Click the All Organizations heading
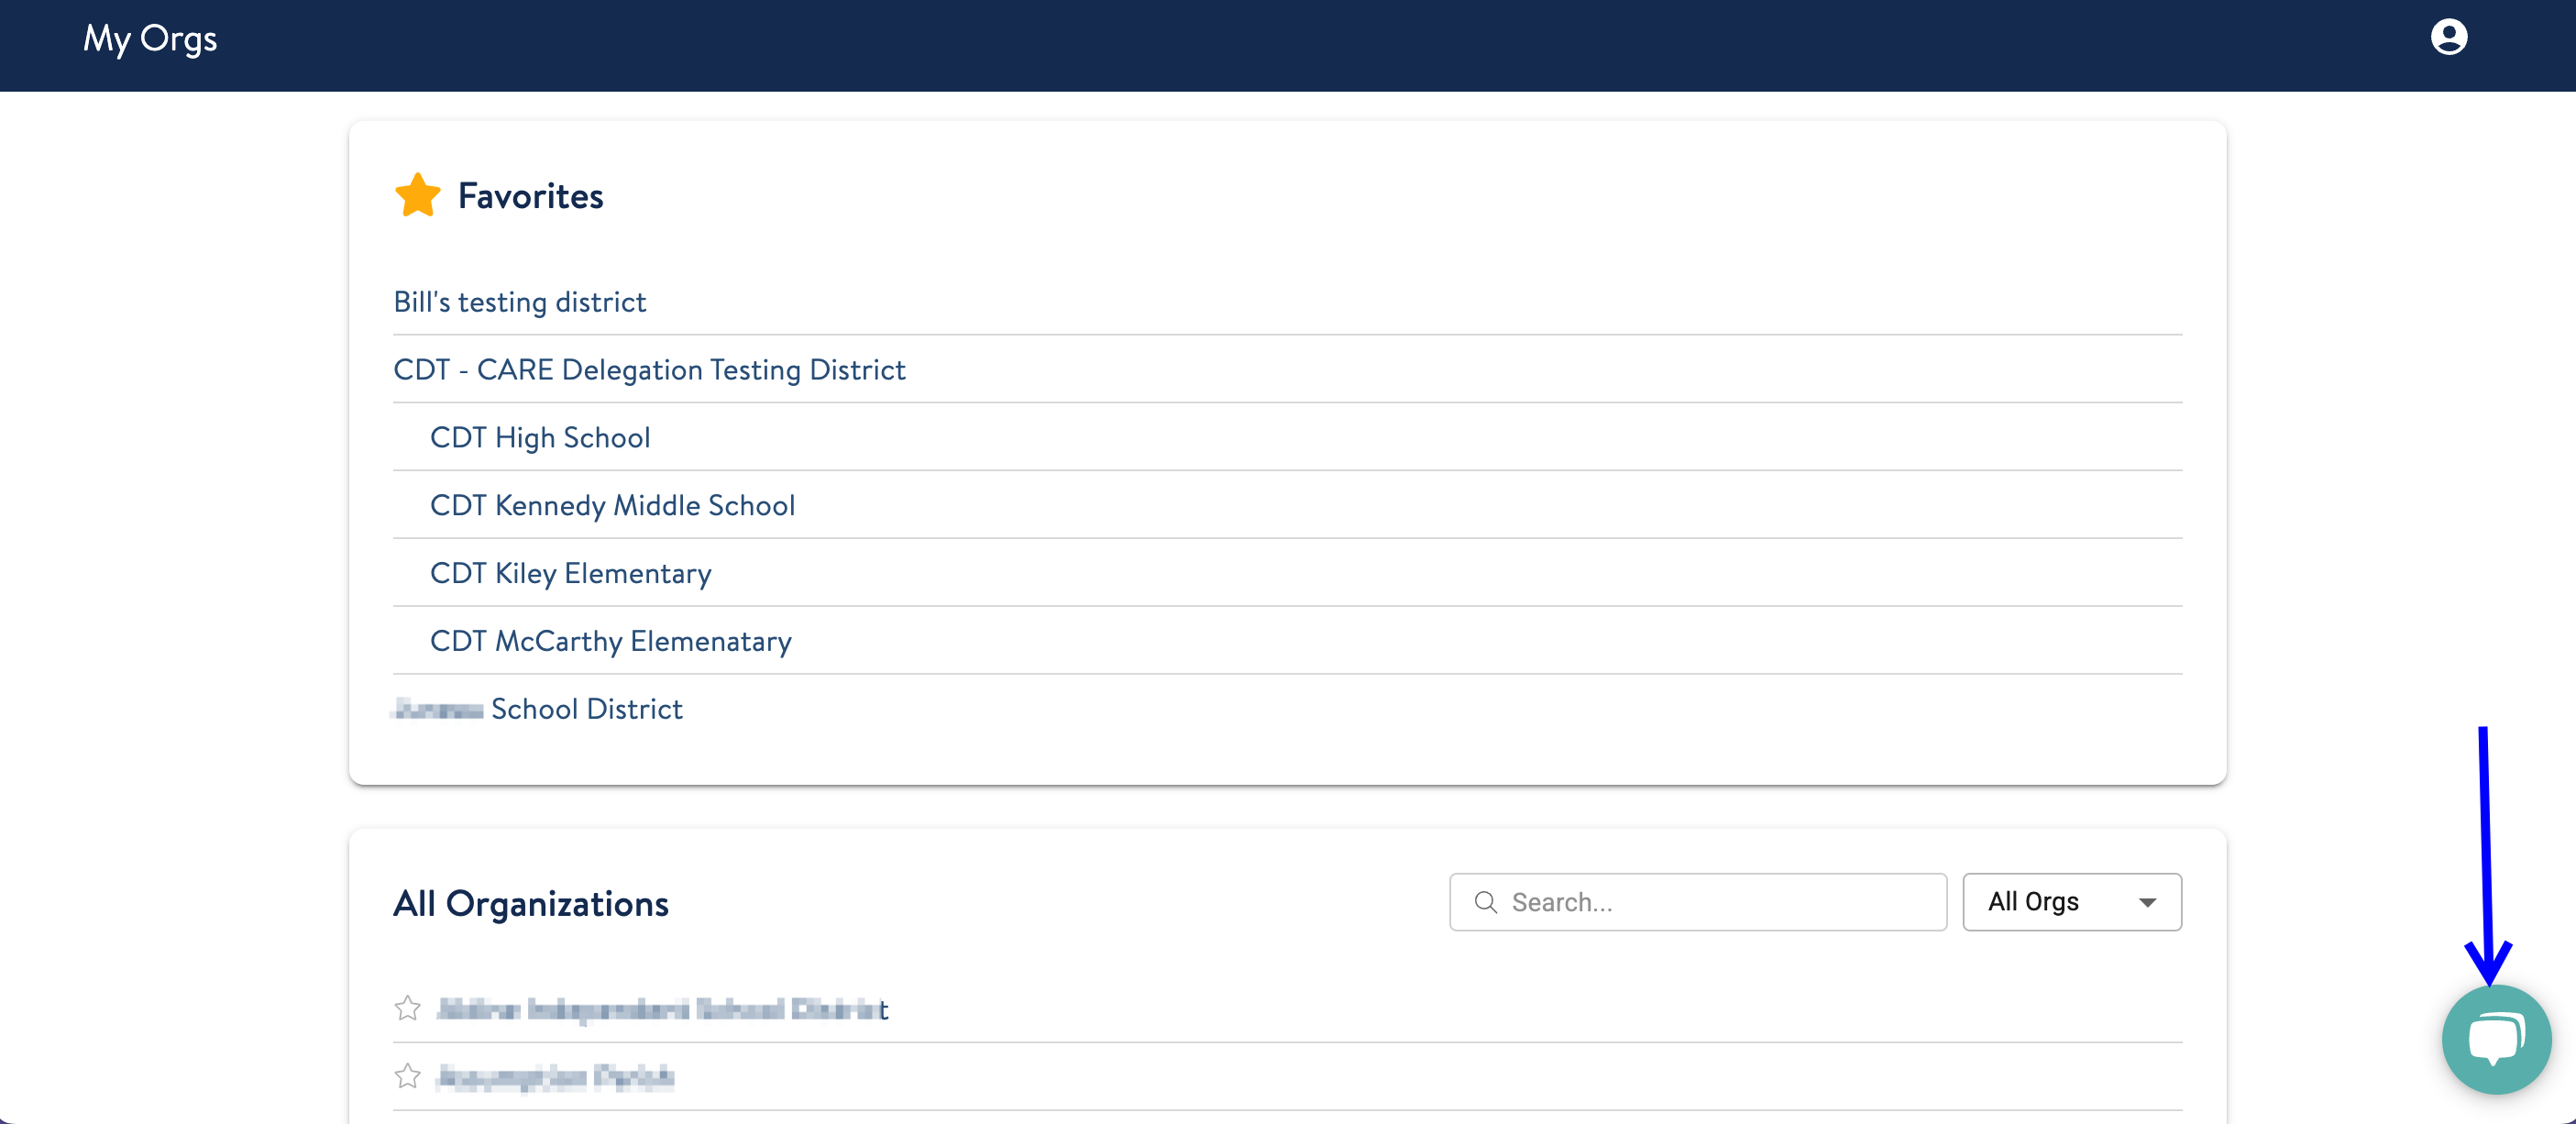2576x1124 pixels. (530, 904)
